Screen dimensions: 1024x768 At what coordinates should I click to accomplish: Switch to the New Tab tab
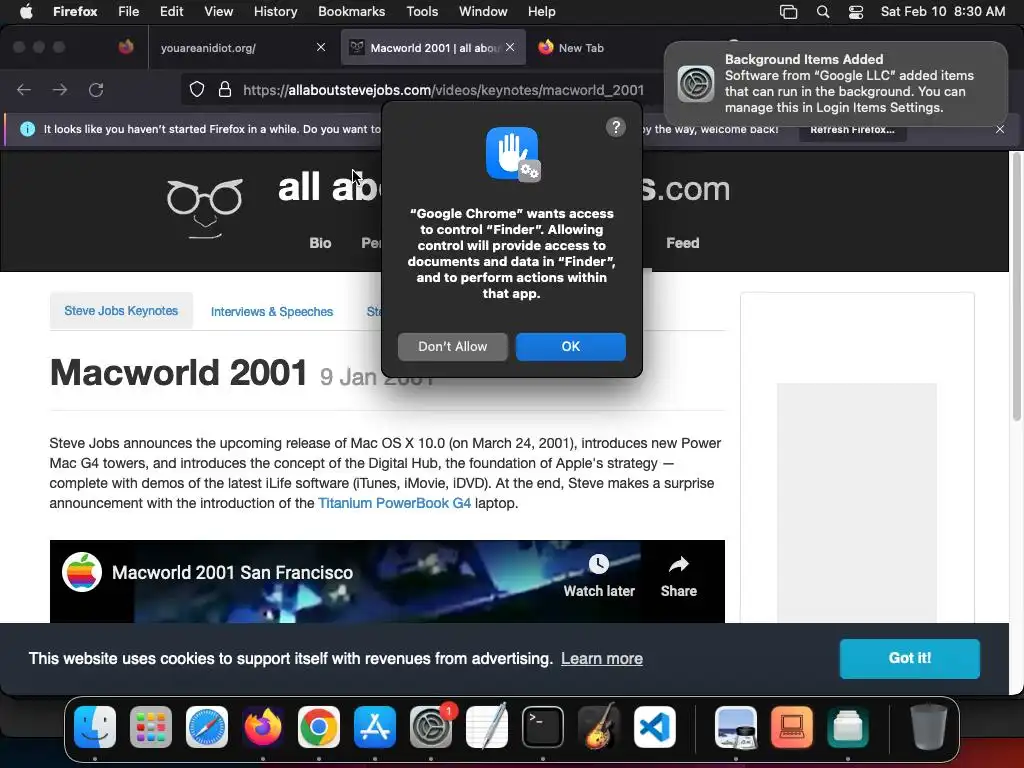581,48
